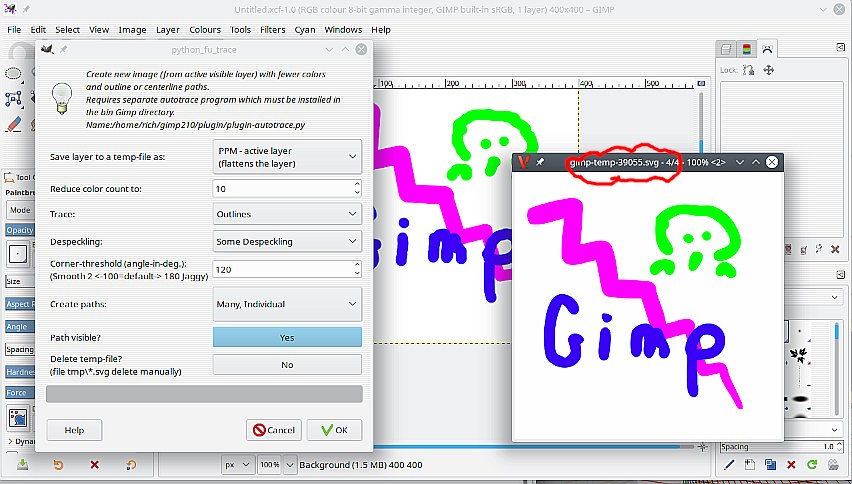Open the brush tag assign dropdown above Spacing
This screenshot has height=484, width=852.
[835, 430]
